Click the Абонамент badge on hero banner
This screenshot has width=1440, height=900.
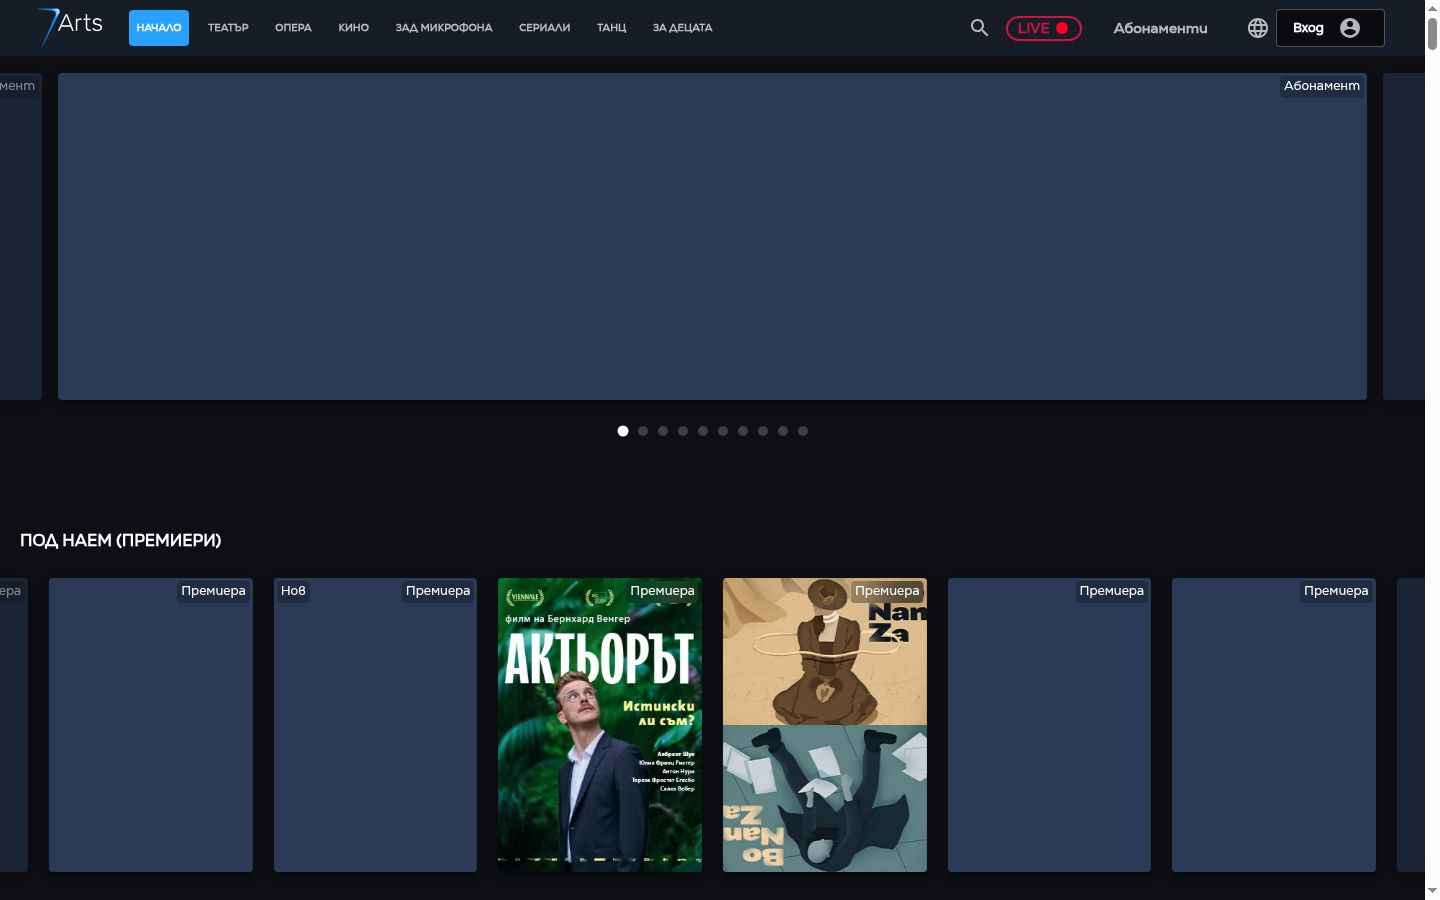1322,86
